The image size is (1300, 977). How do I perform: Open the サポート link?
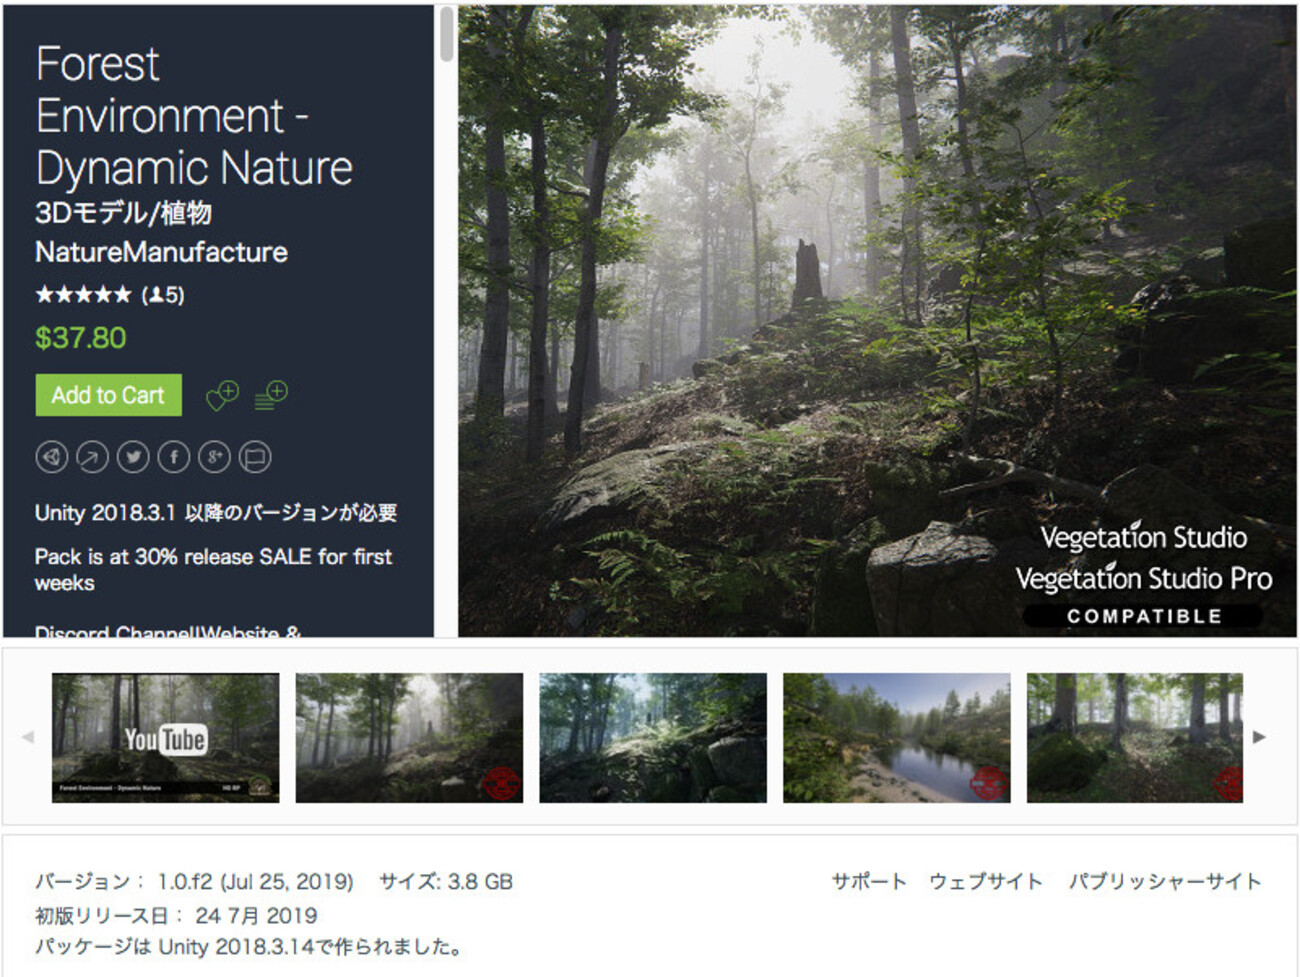coord(869,881)
